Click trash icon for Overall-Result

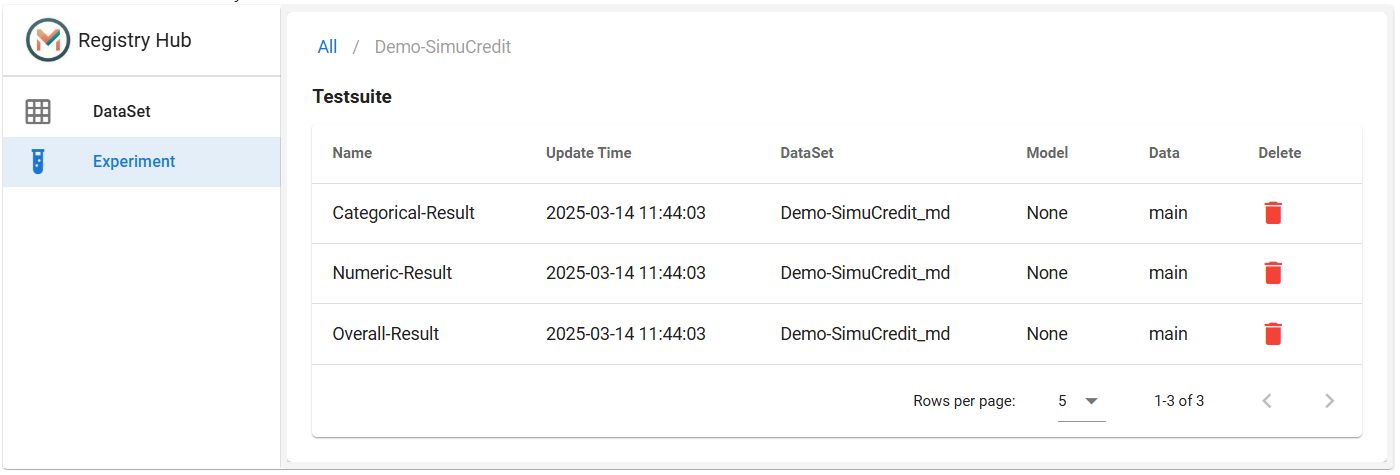coord(1273,334)
